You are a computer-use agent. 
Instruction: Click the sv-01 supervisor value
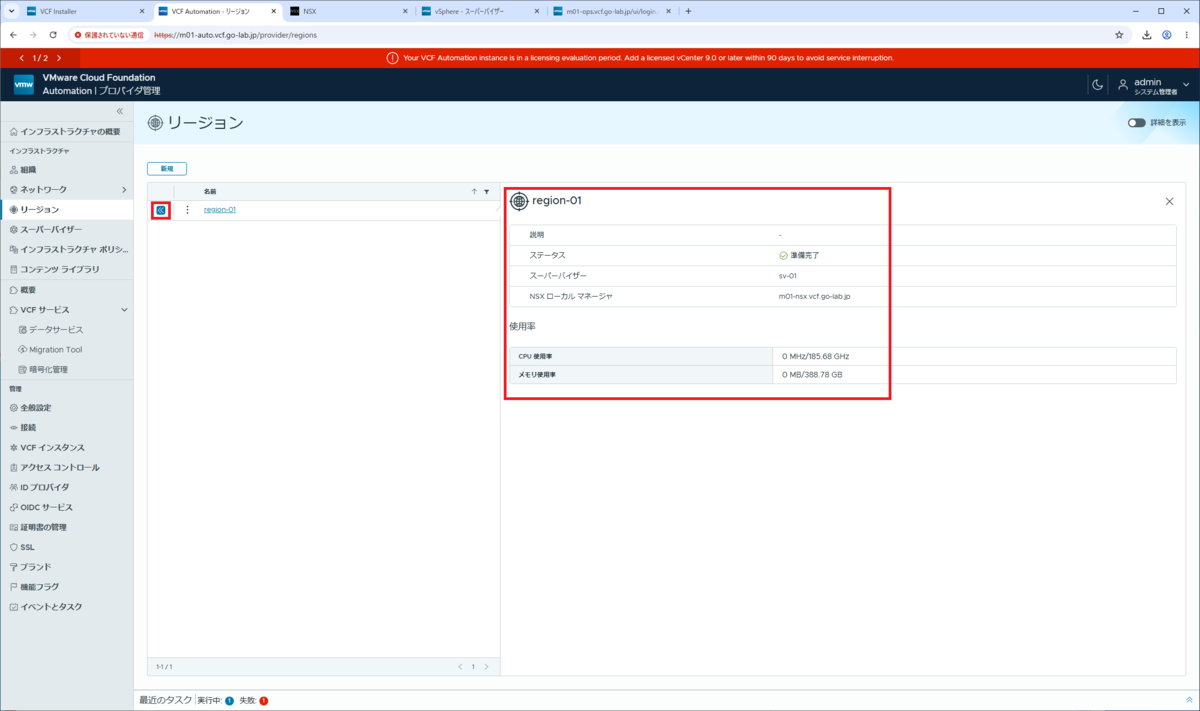coord(787,275)
